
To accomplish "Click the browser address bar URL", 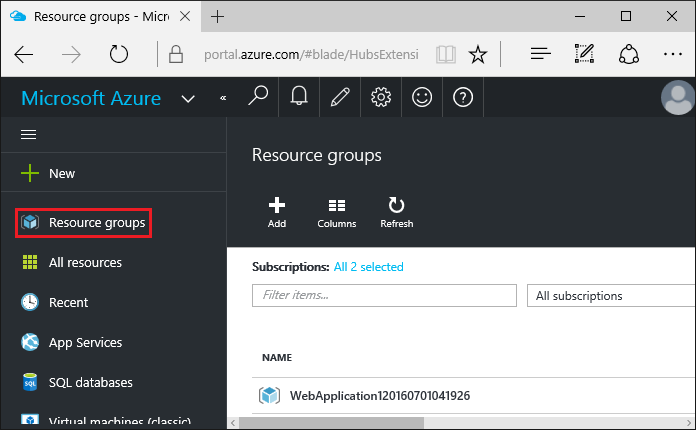I will (311, 55).
